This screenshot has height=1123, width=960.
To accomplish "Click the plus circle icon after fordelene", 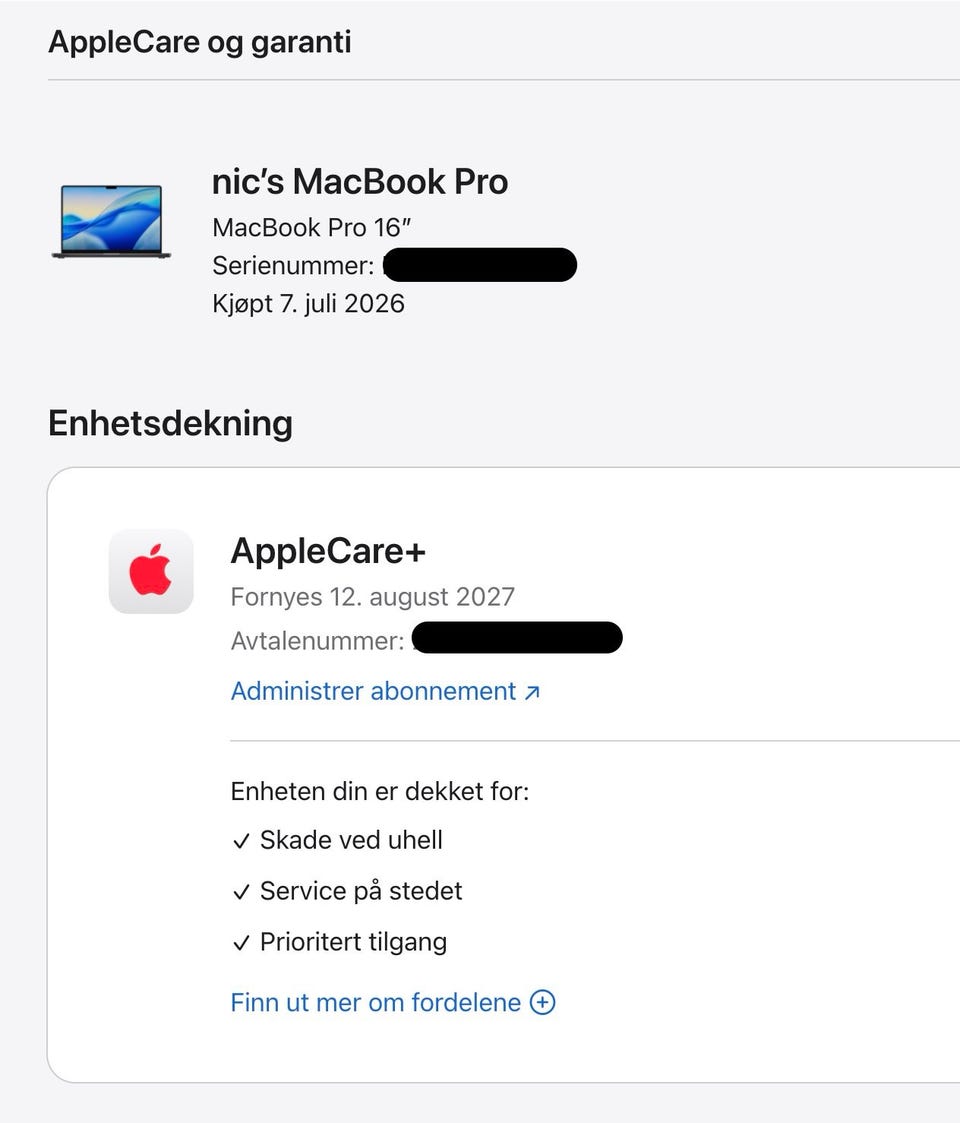I will coord(542,1002).
